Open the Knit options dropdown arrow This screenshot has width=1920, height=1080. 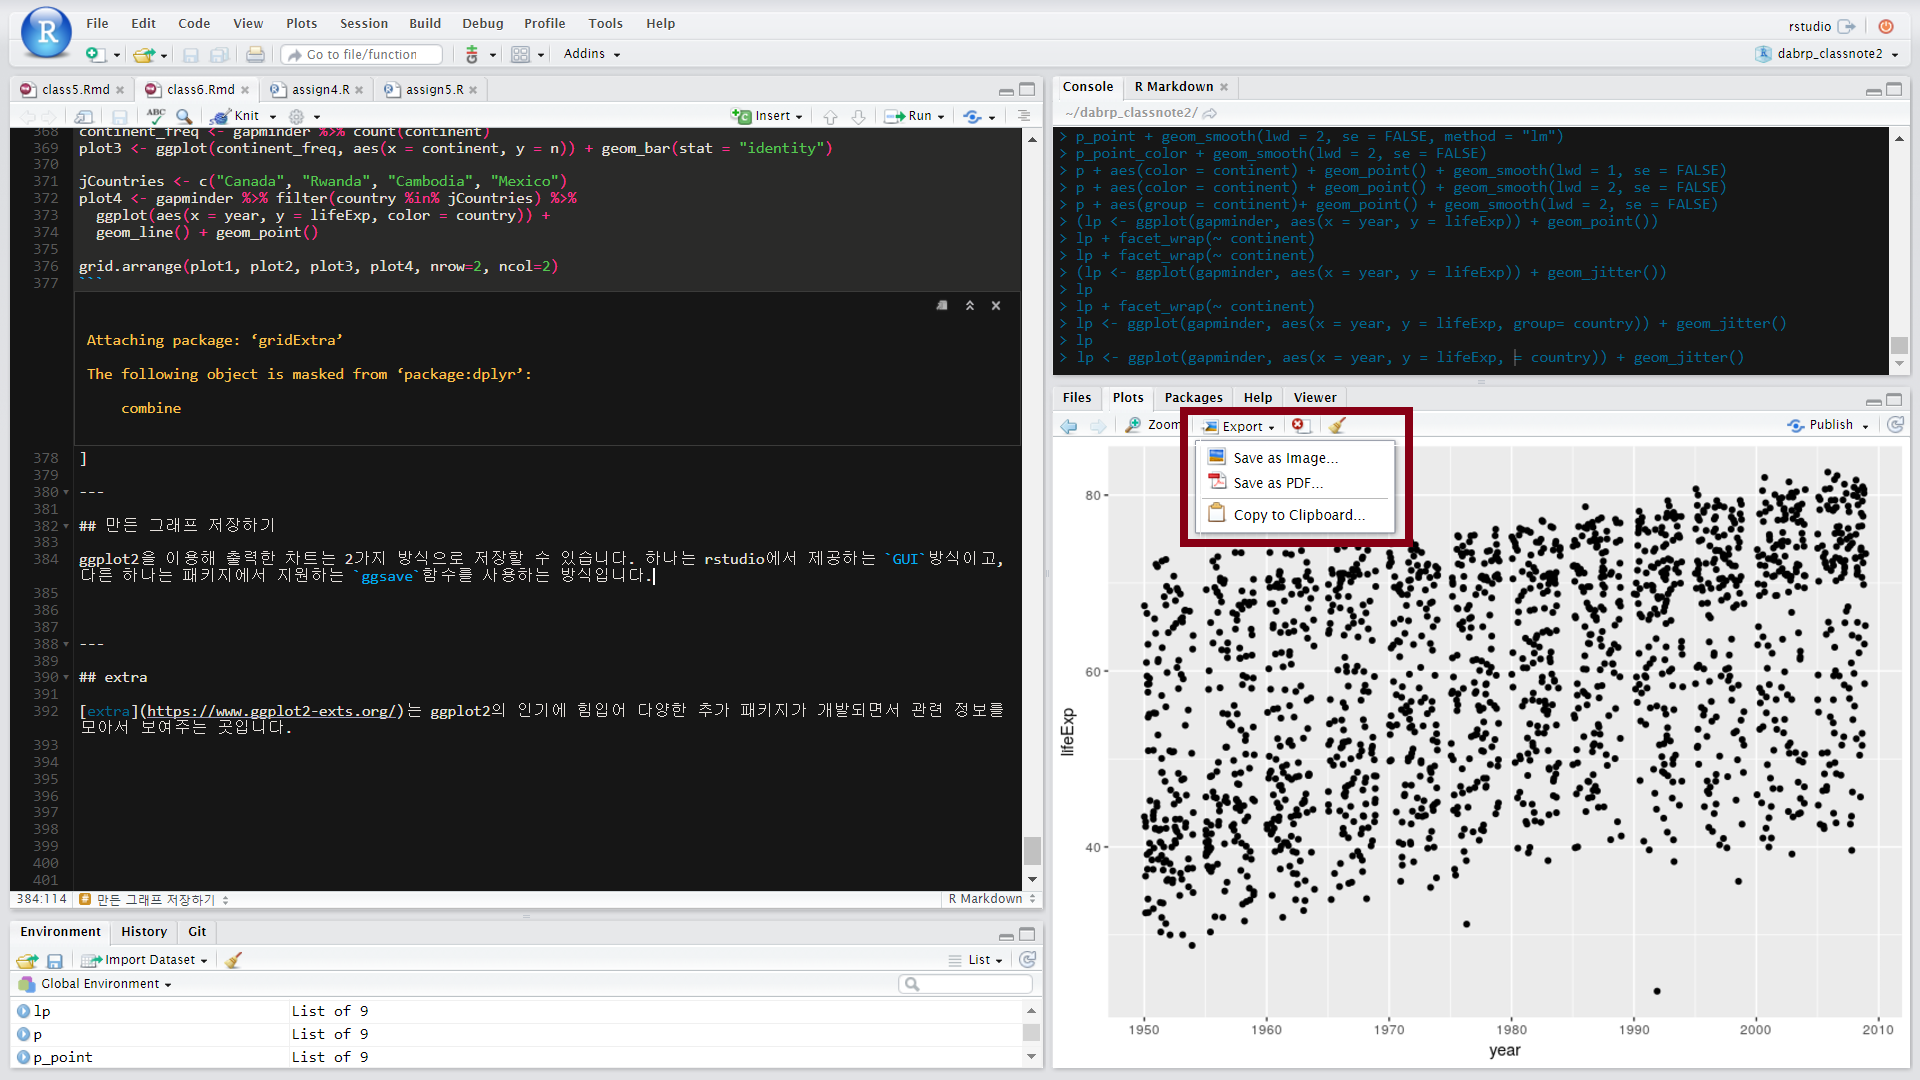(273, 116)
